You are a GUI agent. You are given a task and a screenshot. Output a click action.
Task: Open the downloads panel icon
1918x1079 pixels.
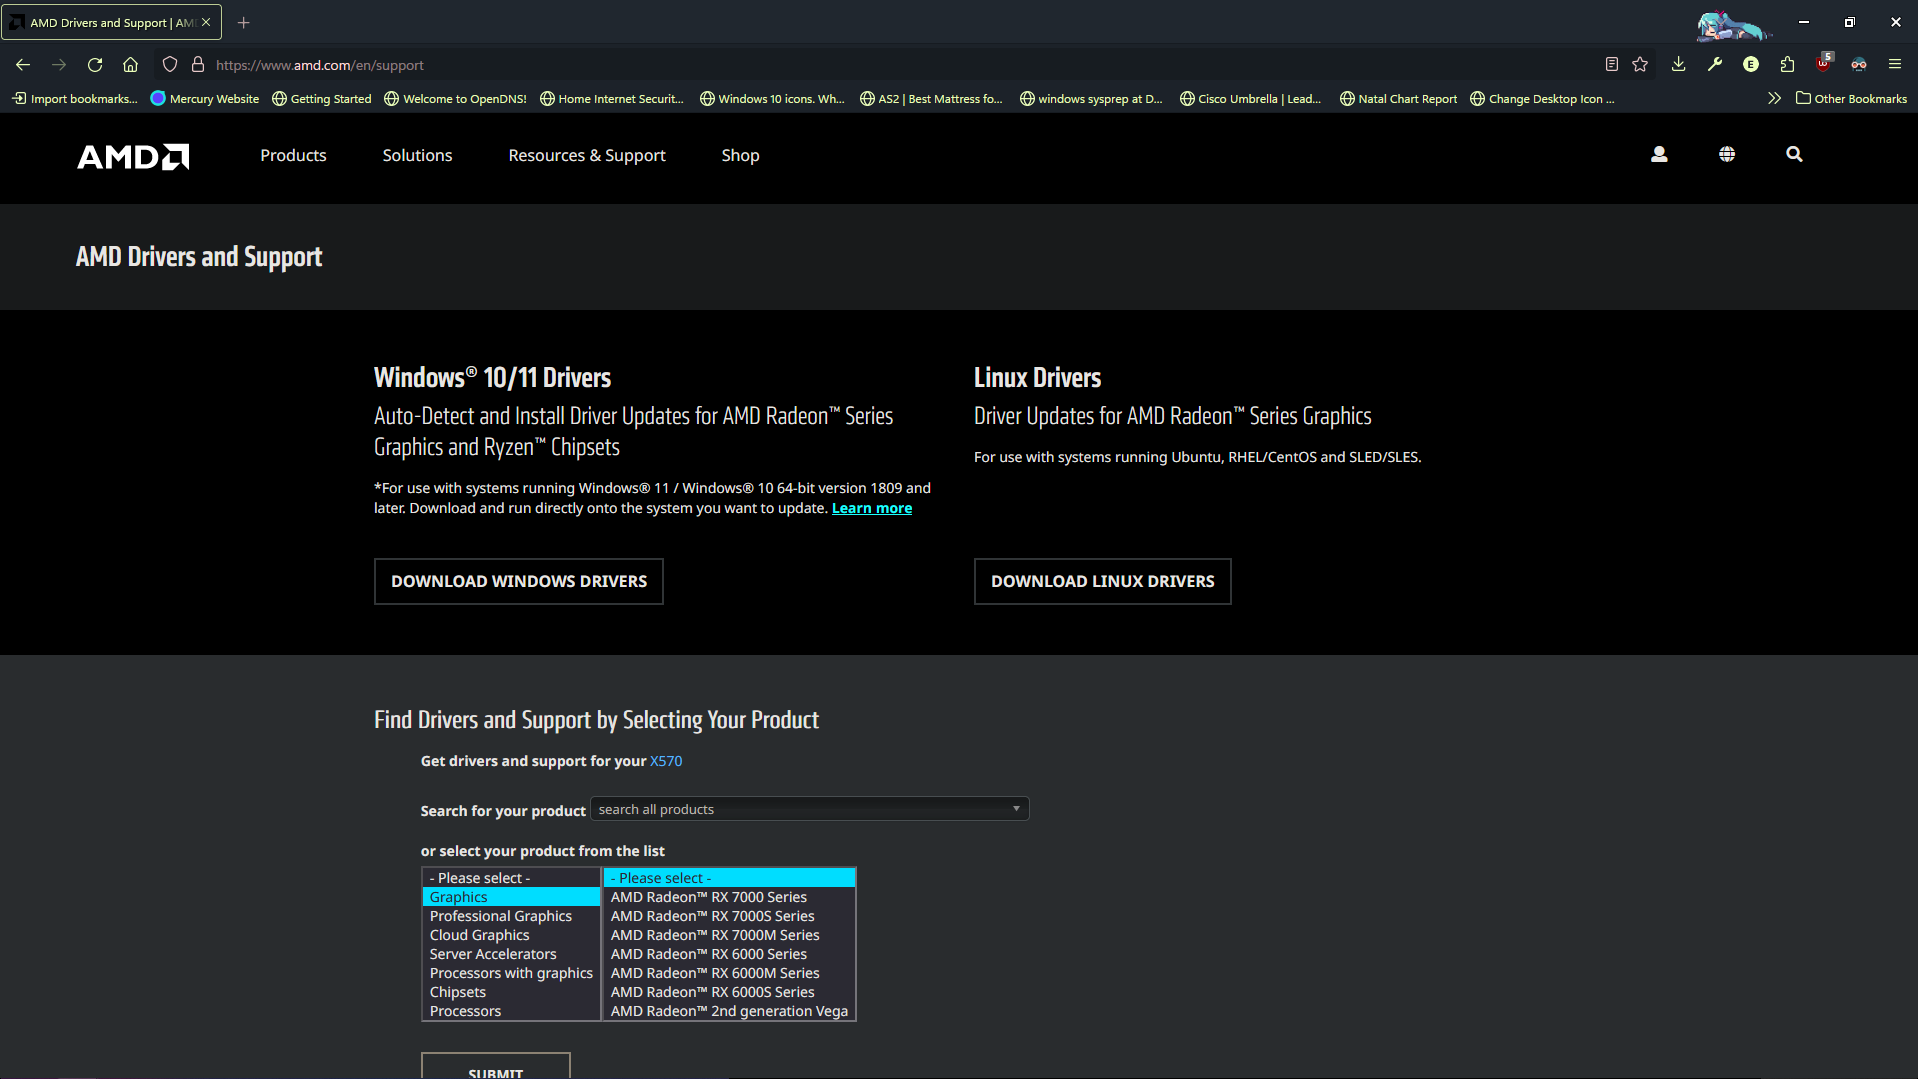pyautogui.click(x=1679, y=65)
